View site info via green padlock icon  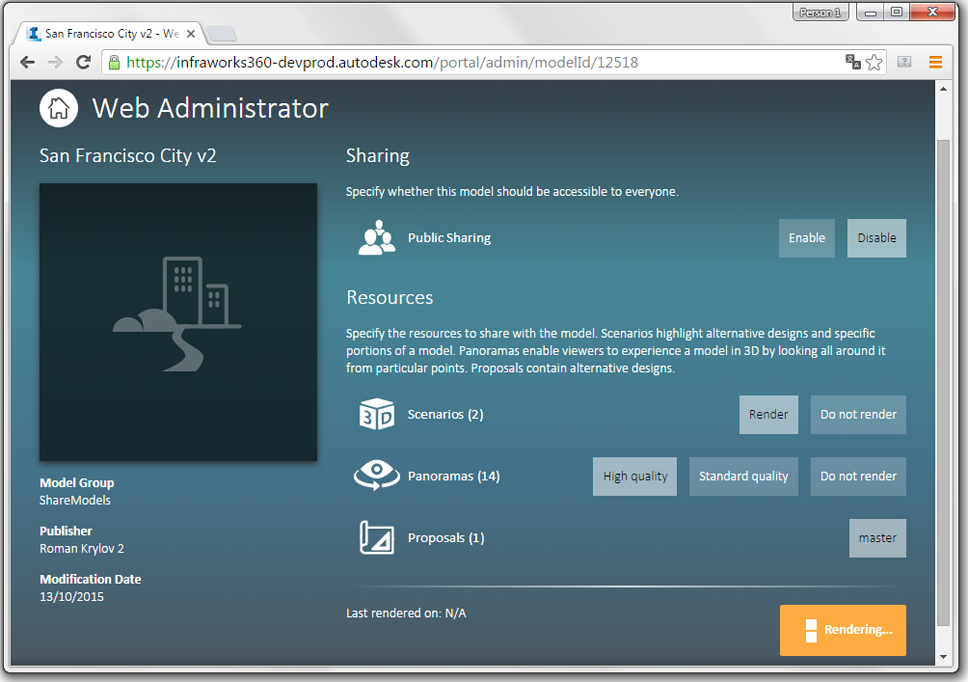pos(114,62)
